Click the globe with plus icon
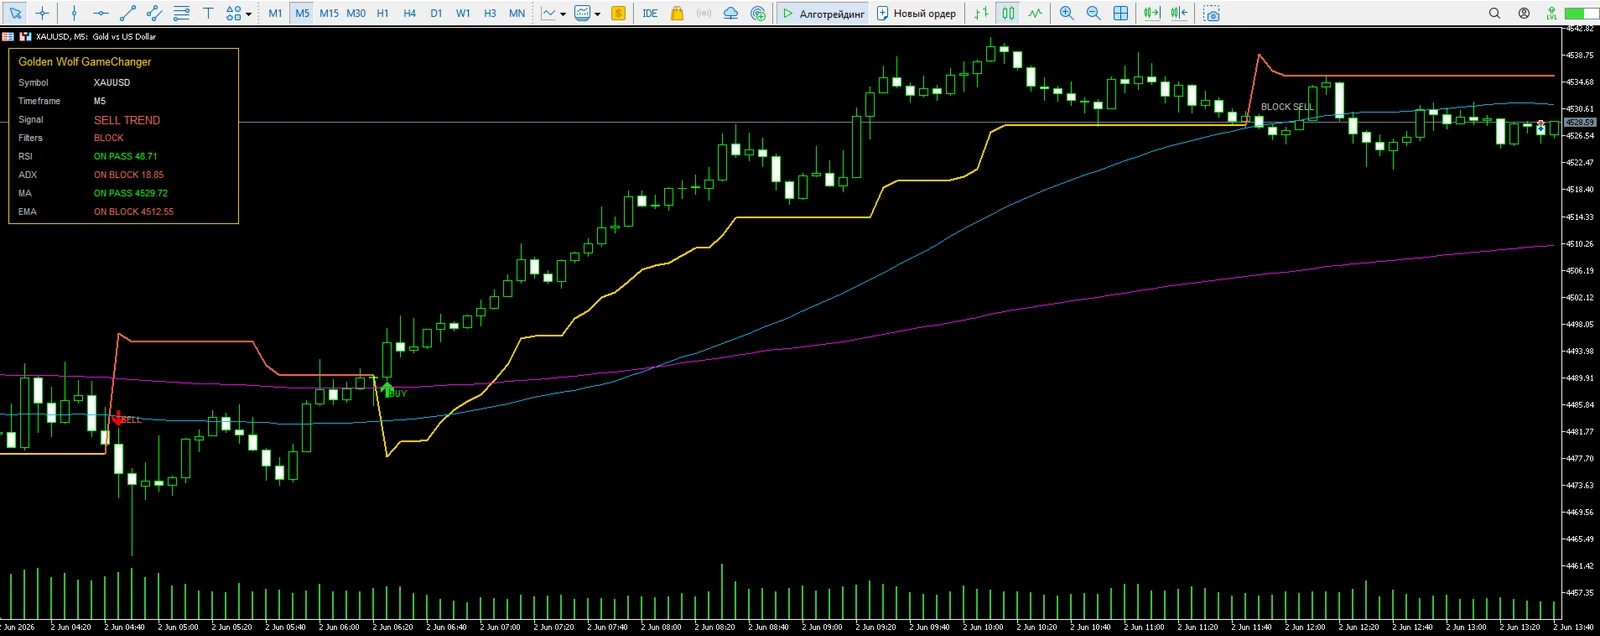 (x=758, y=13)
